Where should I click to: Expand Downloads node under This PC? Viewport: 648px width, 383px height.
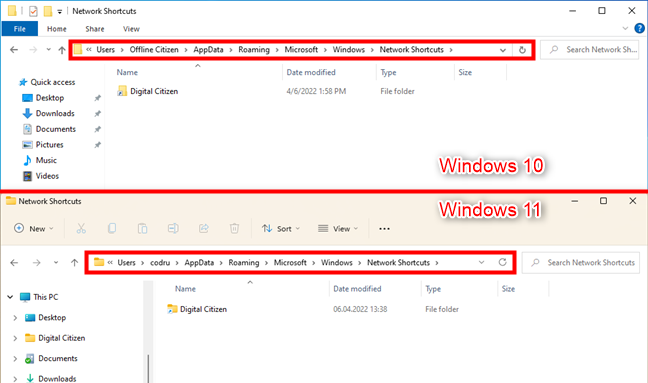tap(15, 378)
